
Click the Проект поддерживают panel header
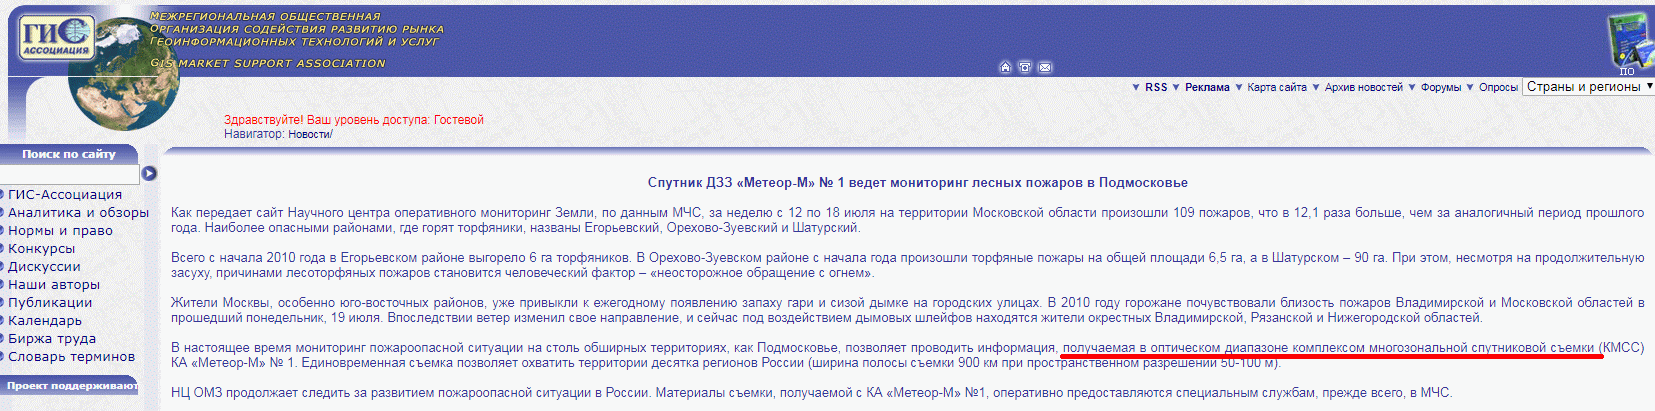point(69,385)
